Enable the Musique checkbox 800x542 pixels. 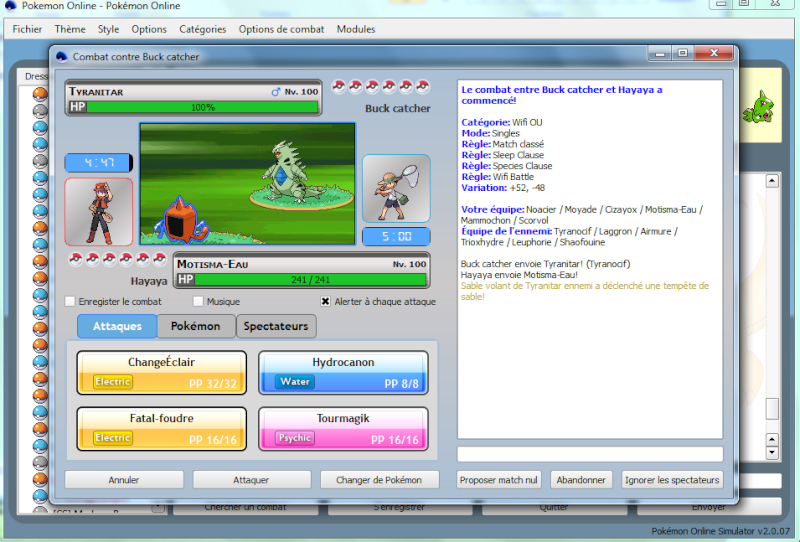(198, 302)
